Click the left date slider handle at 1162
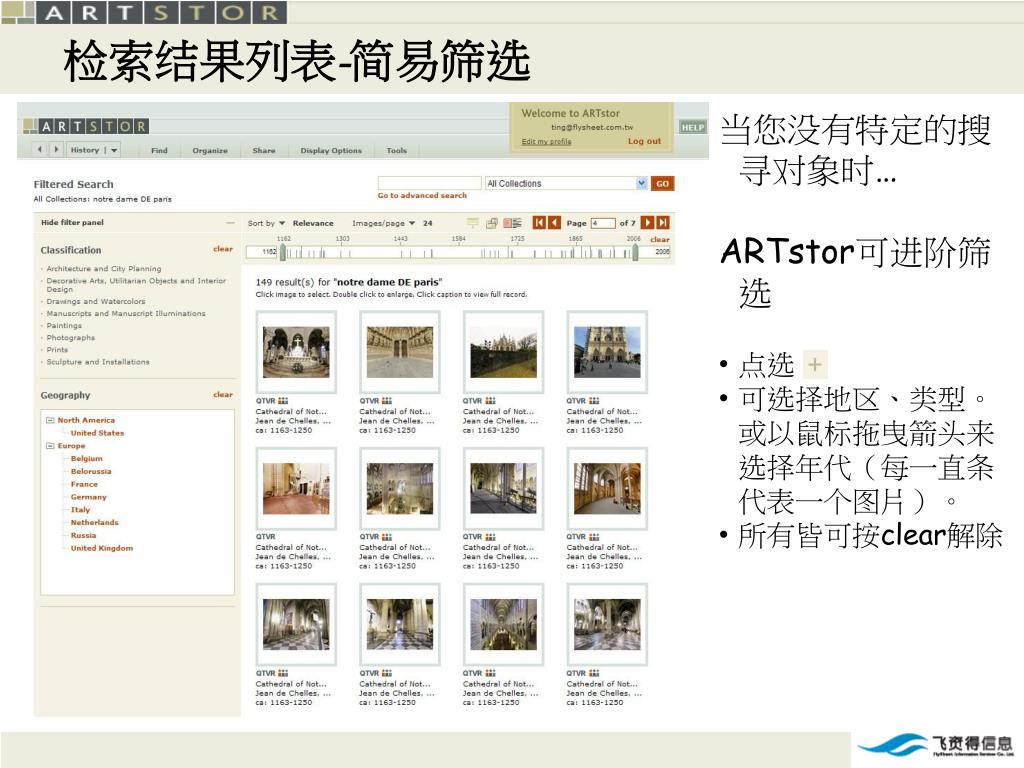 283,252
